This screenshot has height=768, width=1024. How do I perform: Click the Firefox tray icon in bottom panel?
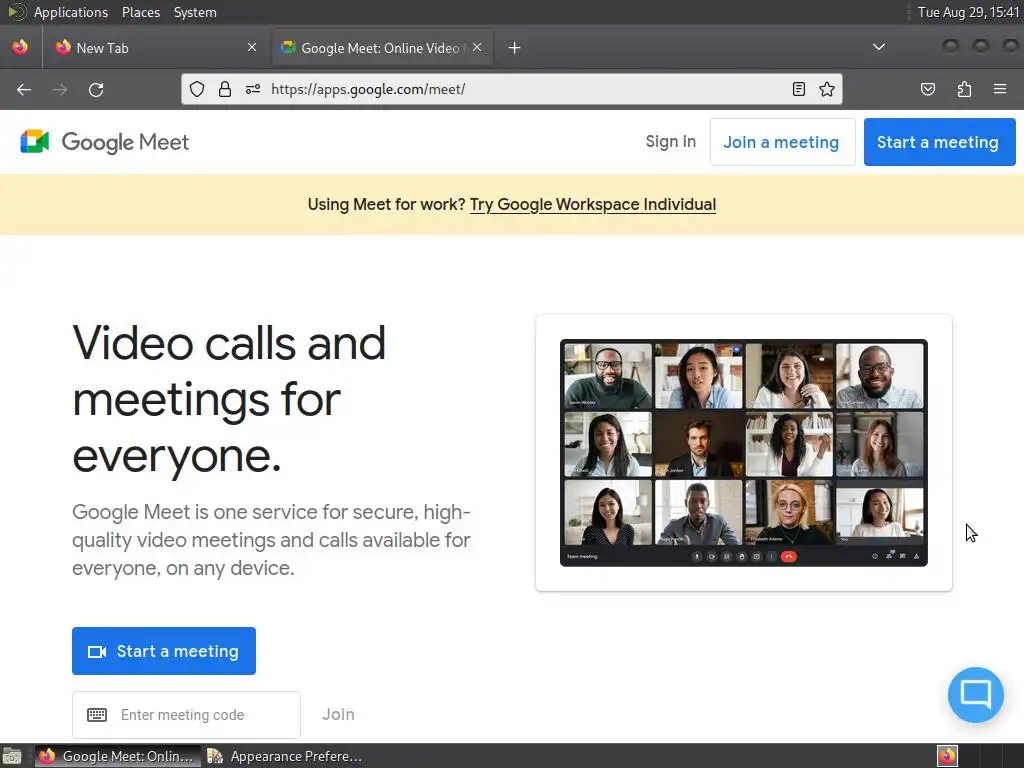point(947,756)
